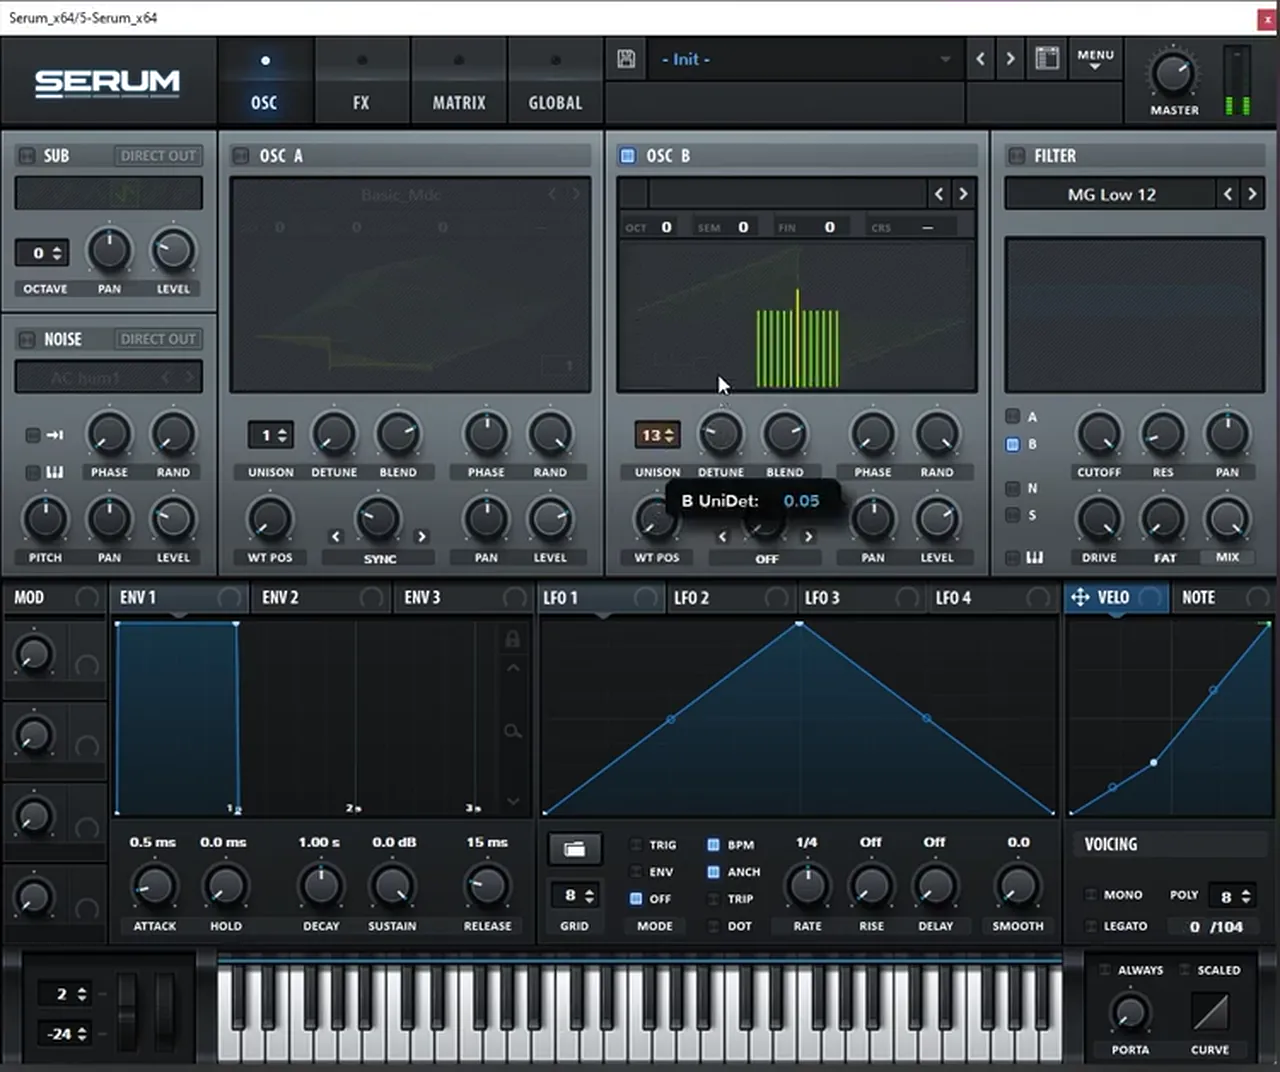Viewport: 1280px width, 1072px height.
Task: Select next filter type arrow
Action: click(x=1252, y=194)
